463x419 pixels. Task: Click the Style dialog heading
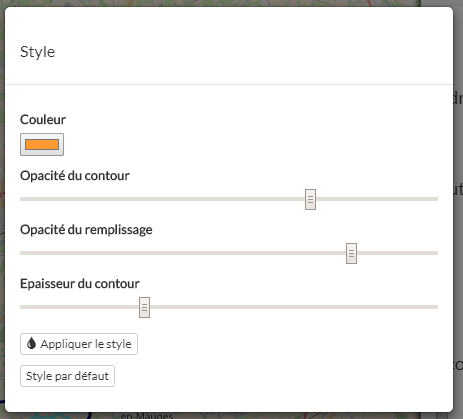click(x=37, y=52)
